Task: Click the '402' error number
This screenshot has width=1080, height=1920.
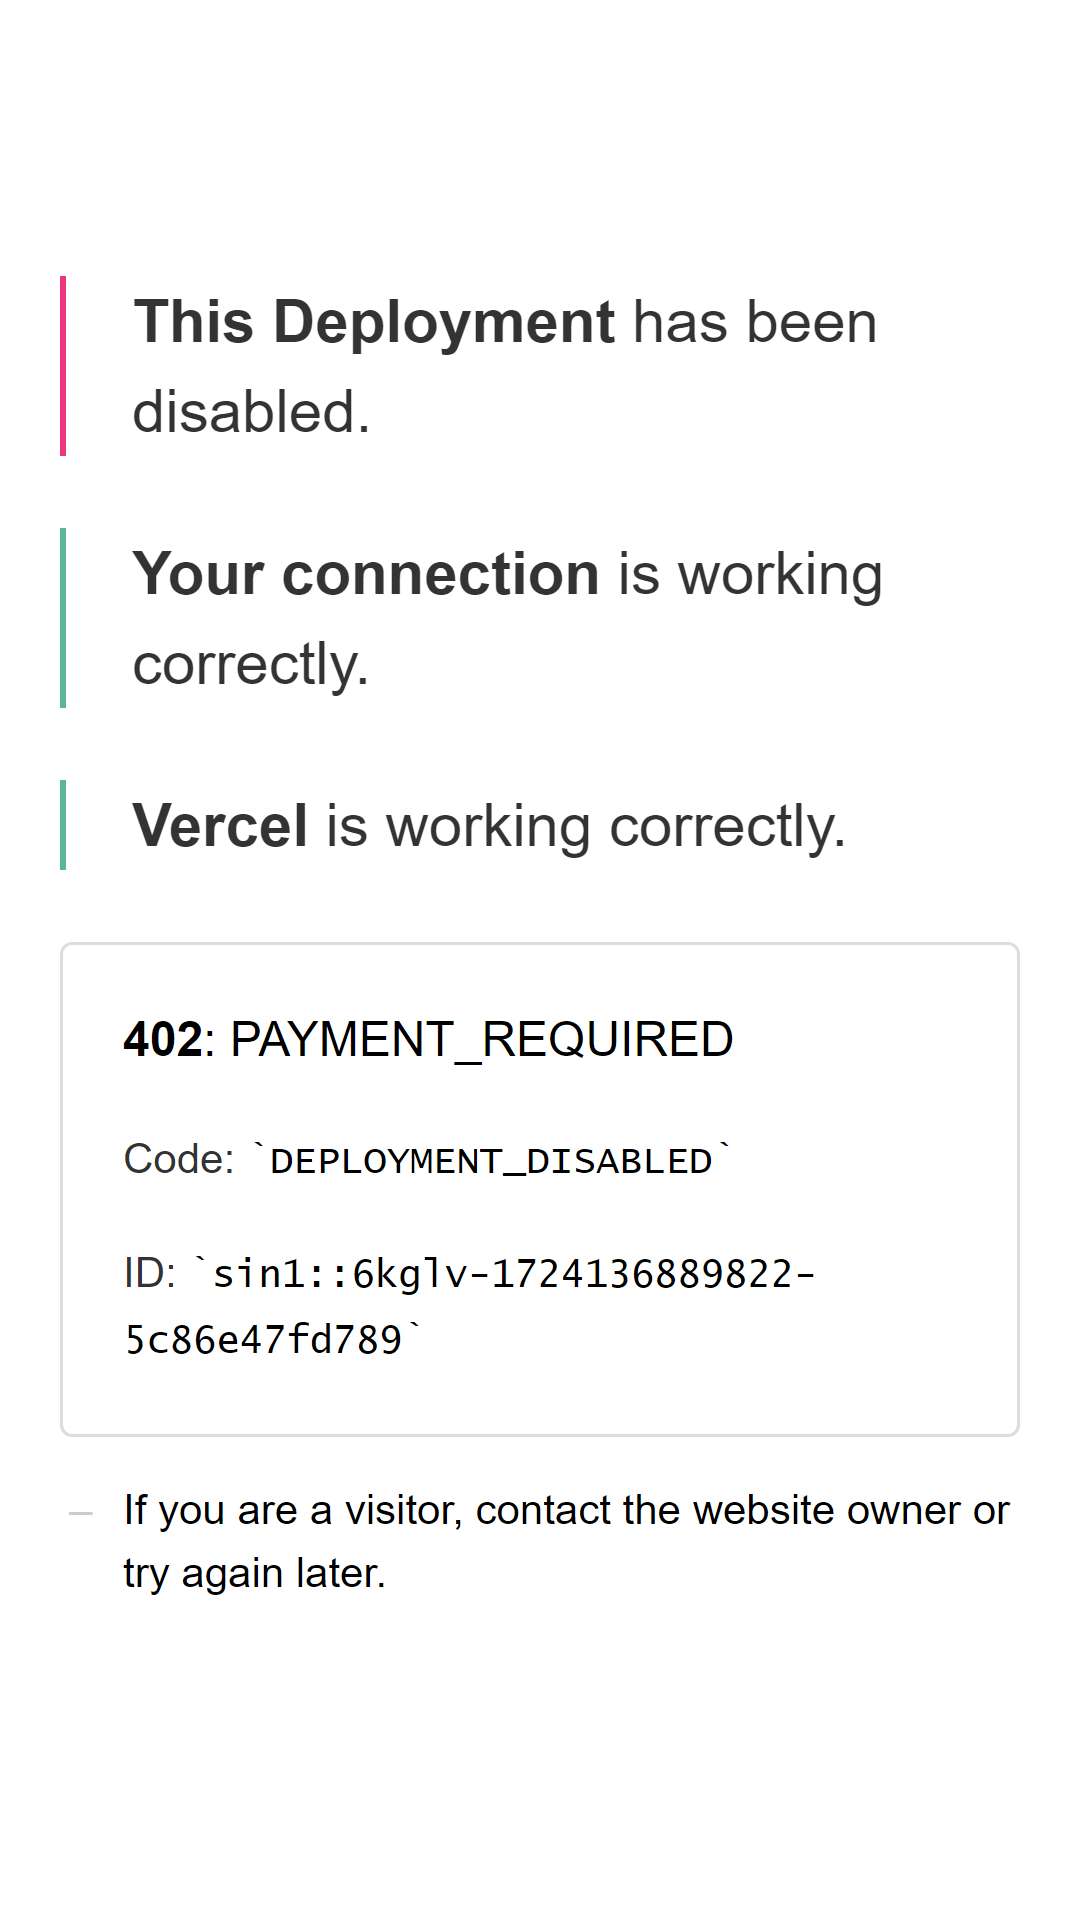Action: point(163,1039)
